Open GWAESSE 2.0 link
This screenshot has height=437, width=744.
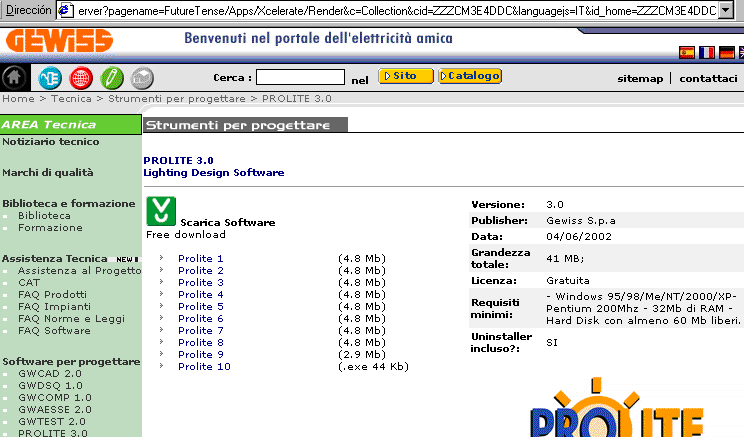coord(55,409)
